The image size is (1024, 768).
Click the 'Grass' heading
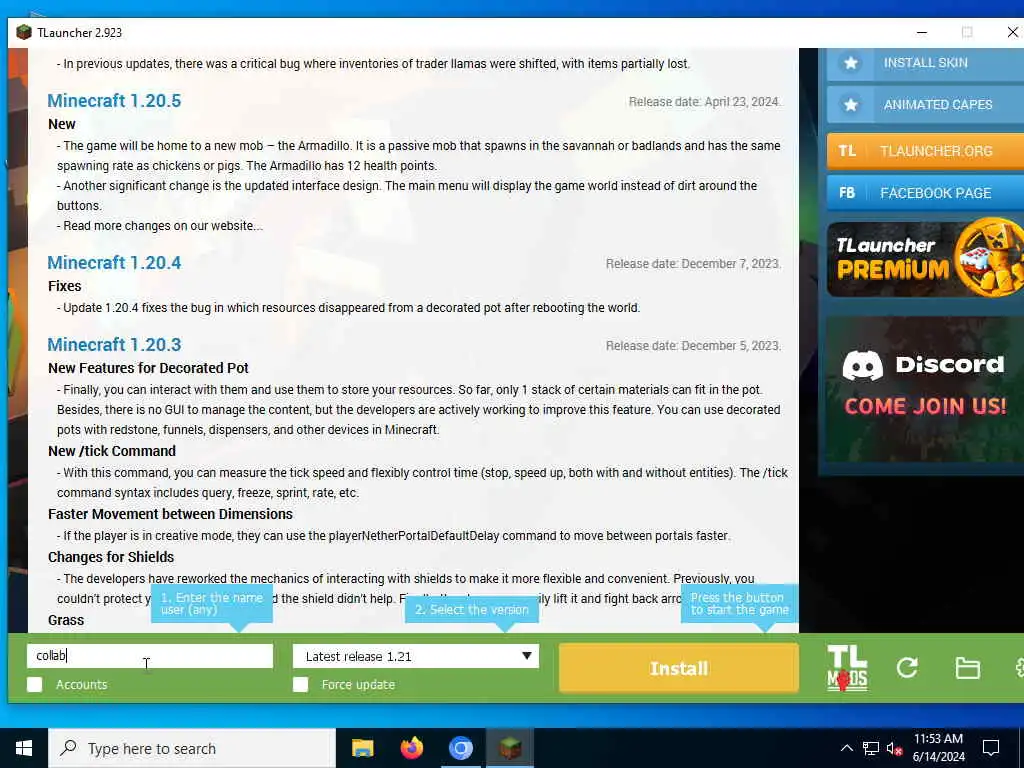[x=66, y=620]
